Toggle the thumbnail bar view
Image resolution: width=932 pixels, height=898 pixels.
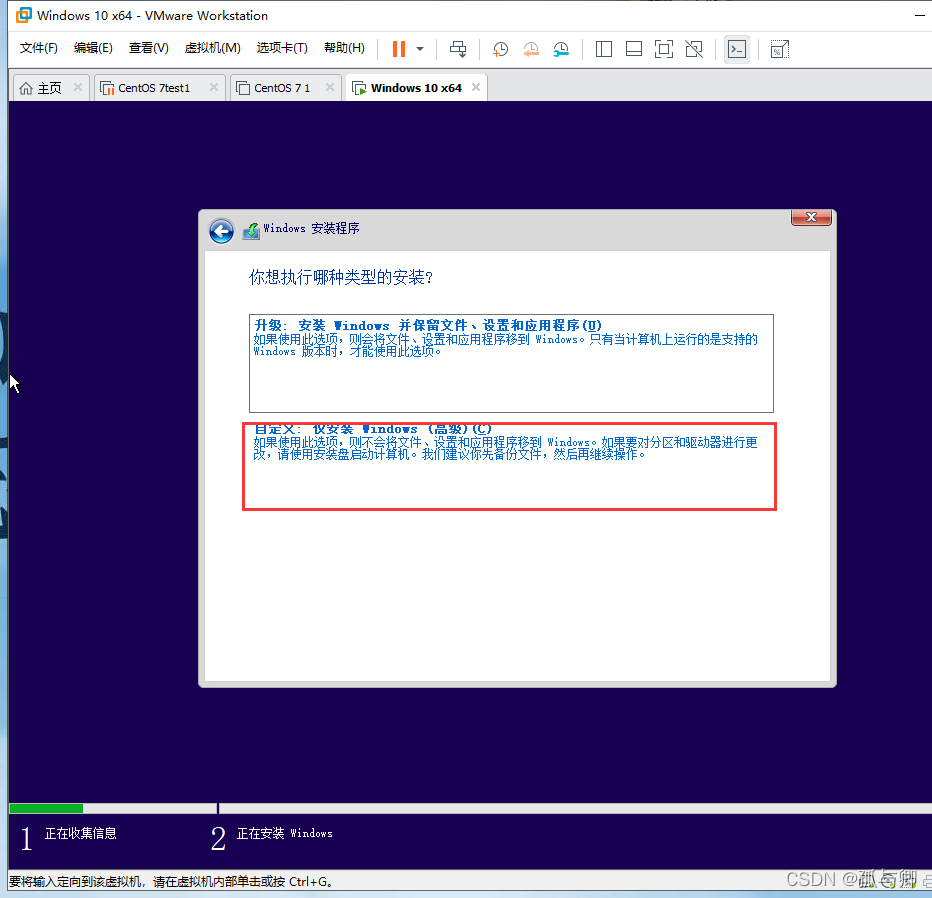point(634,49)
